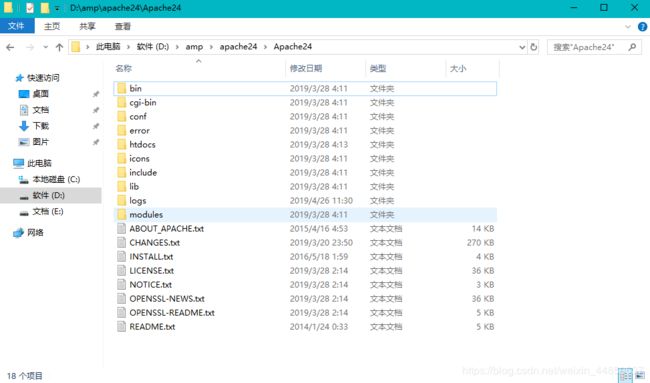This screenshot has height=383, width=650.
Task: Click the 2019/4/26 11:30 logs date
Action: point(321,201)
